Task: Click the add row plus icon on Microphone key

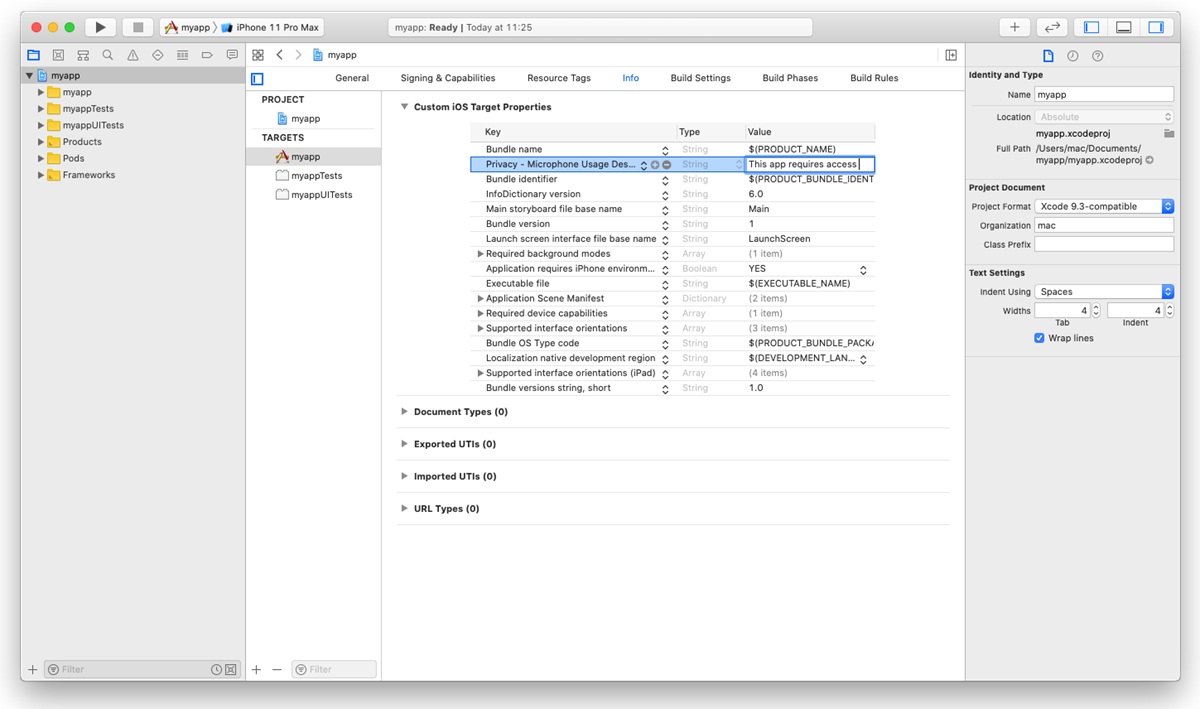Action: pos(656,165)
